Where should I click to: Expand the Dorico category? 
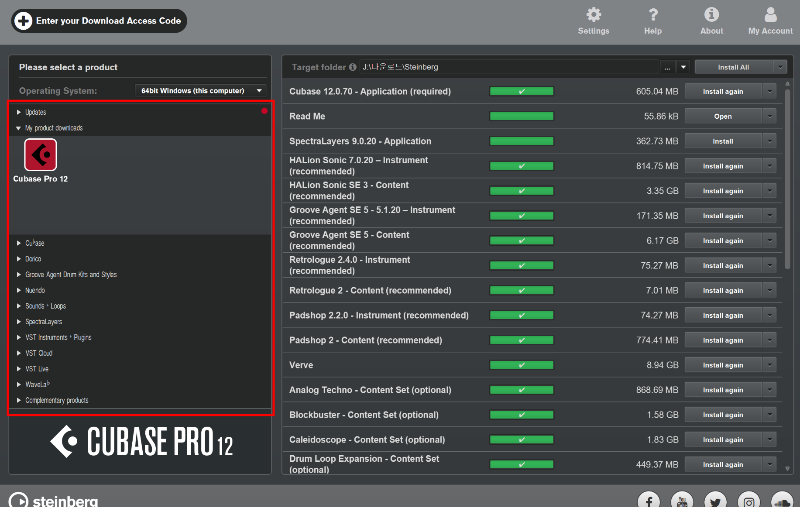pyautogui.click(x=19, y=259)
